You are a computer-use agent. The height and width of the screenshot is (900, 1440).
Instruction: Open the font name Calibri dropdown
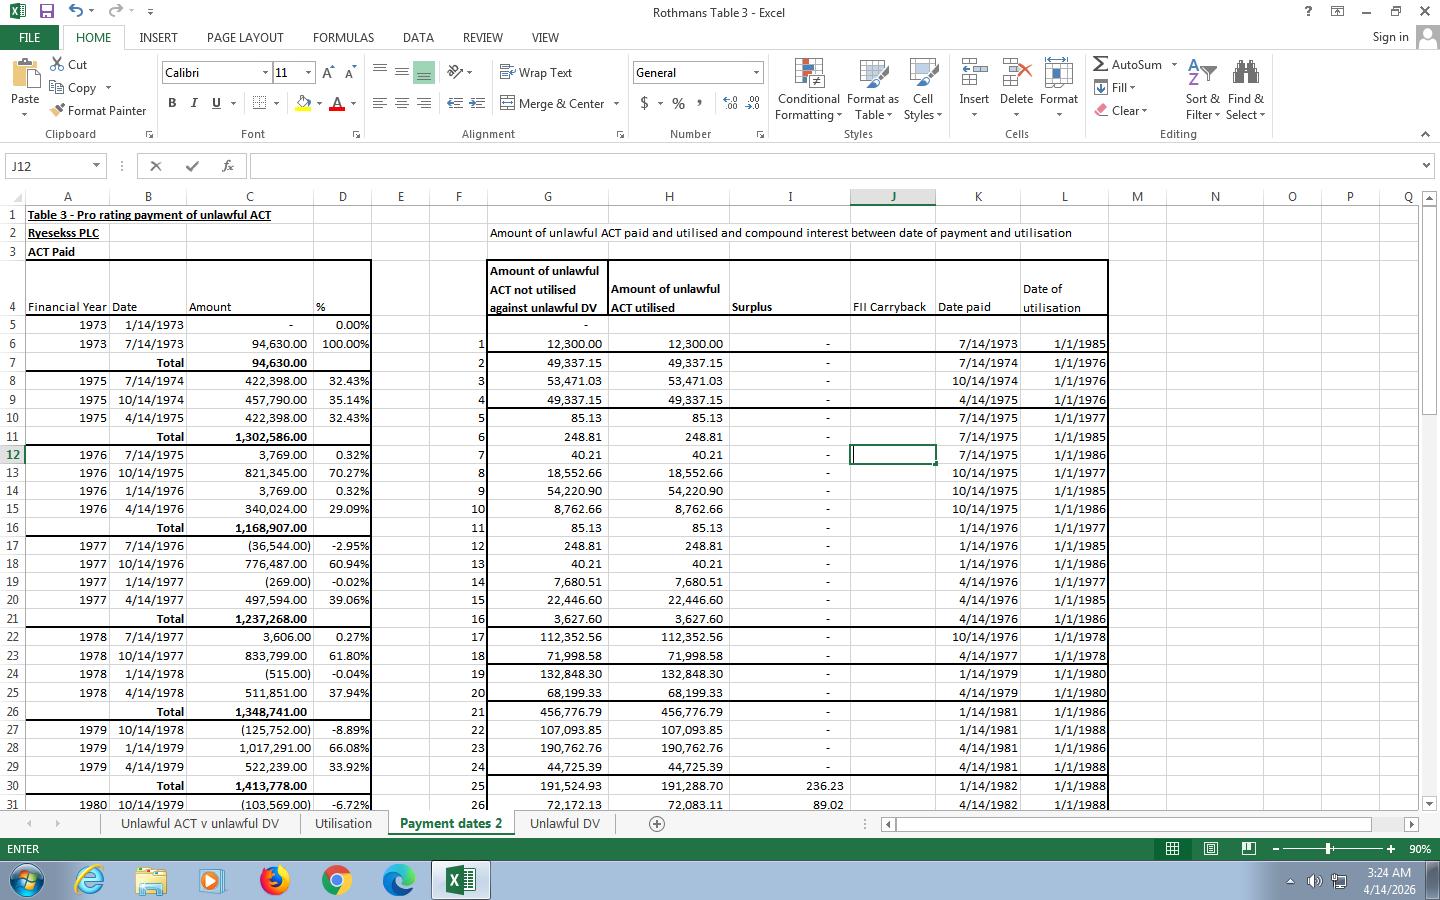point(265,73)
